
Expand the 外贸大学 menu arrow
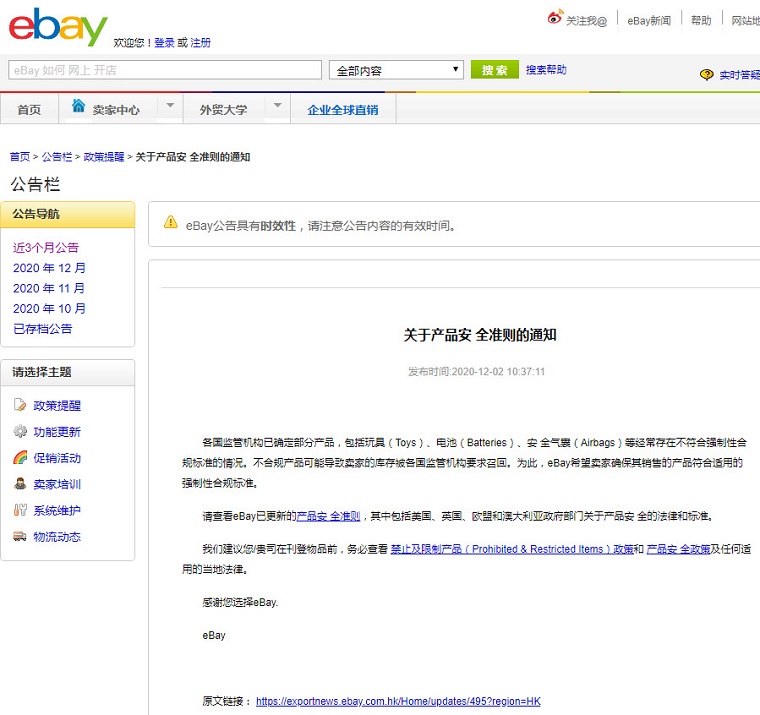278,105
